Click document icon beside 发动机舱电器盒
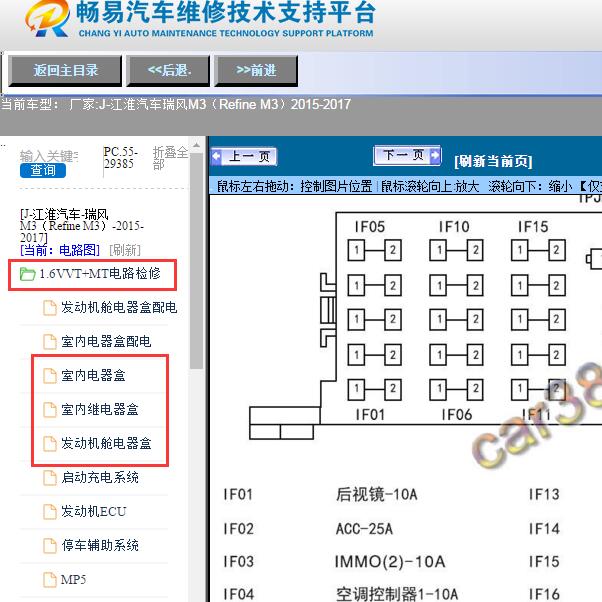This screenshot has height=602, width=602. (x=50, y=444)
